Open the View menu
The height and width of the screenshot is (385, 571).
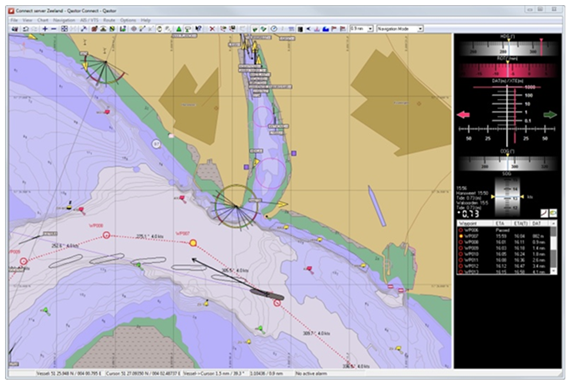27,20
